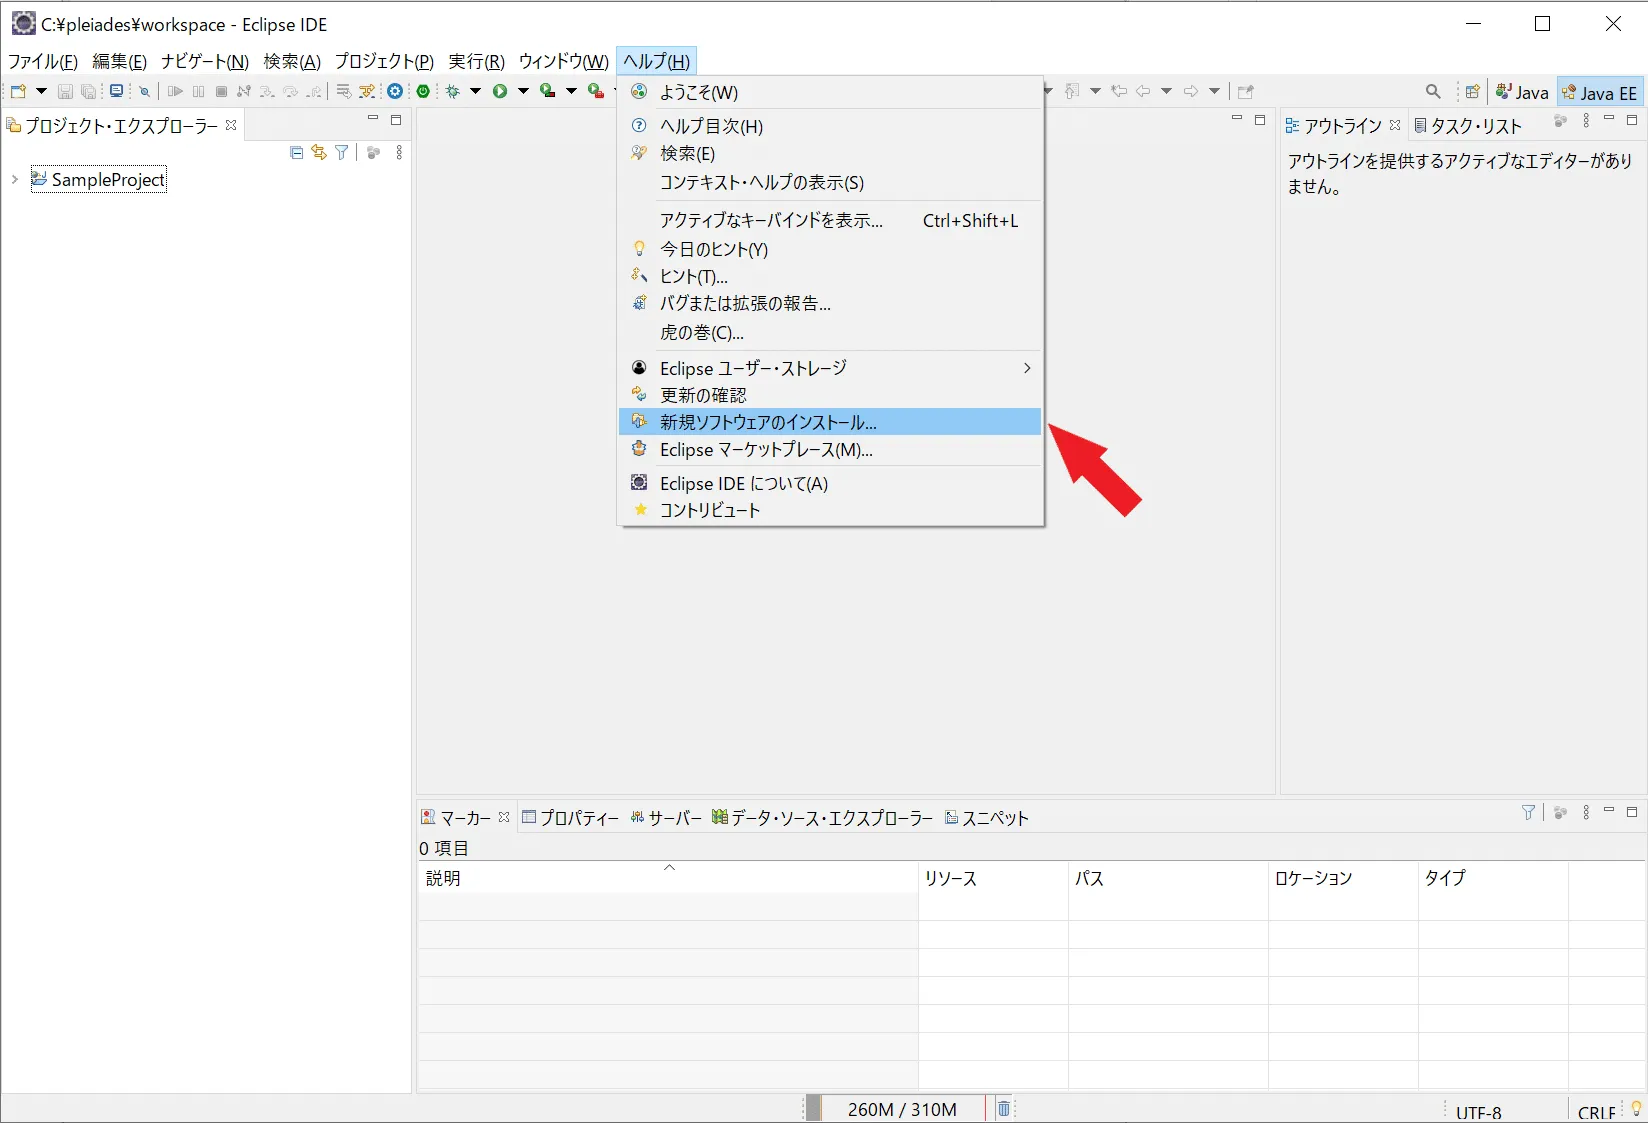Select Eclipse IDE について(A)
The image size is (1648, 1123).
[831, 483]
